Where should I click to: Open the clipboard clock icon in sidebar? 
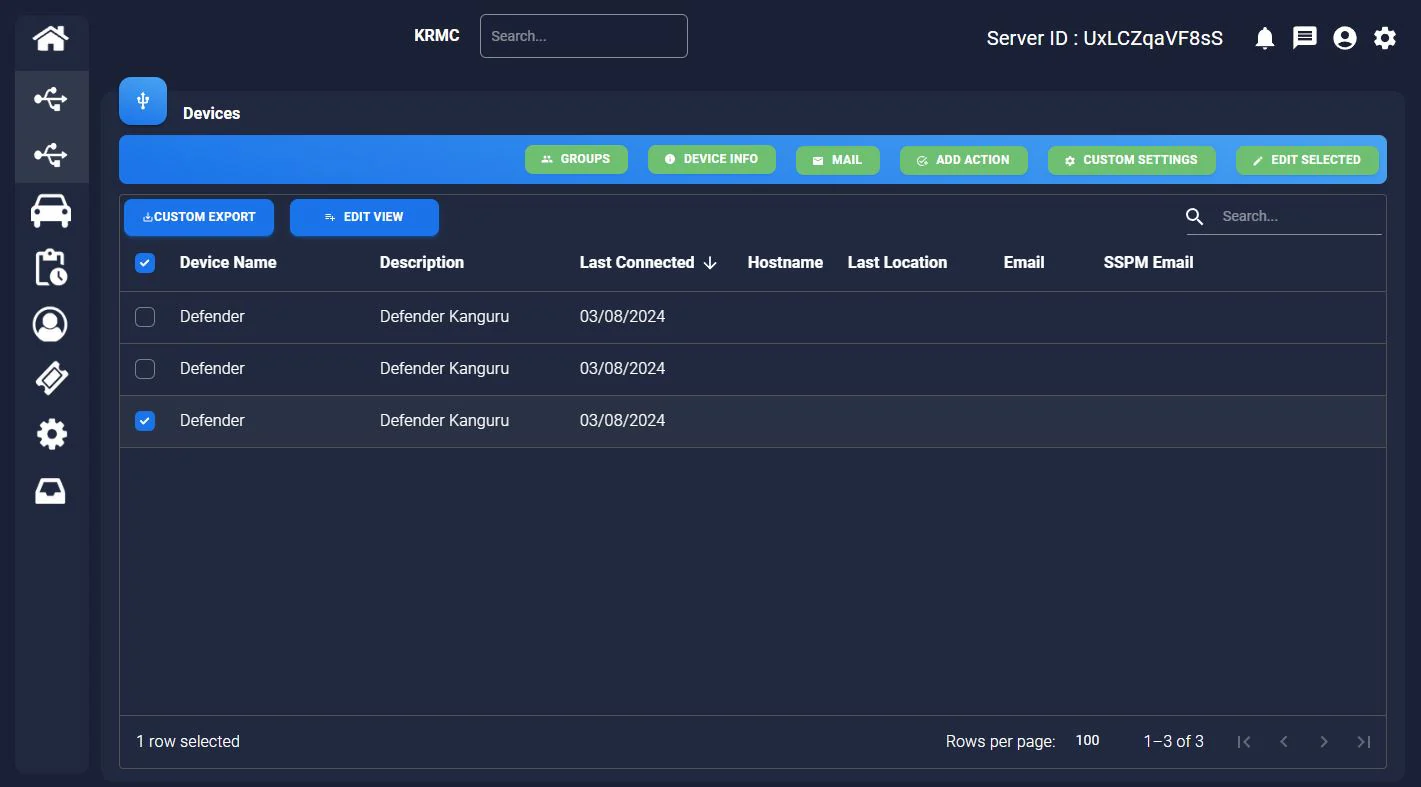pyautogui.click(x=51, y=268)
